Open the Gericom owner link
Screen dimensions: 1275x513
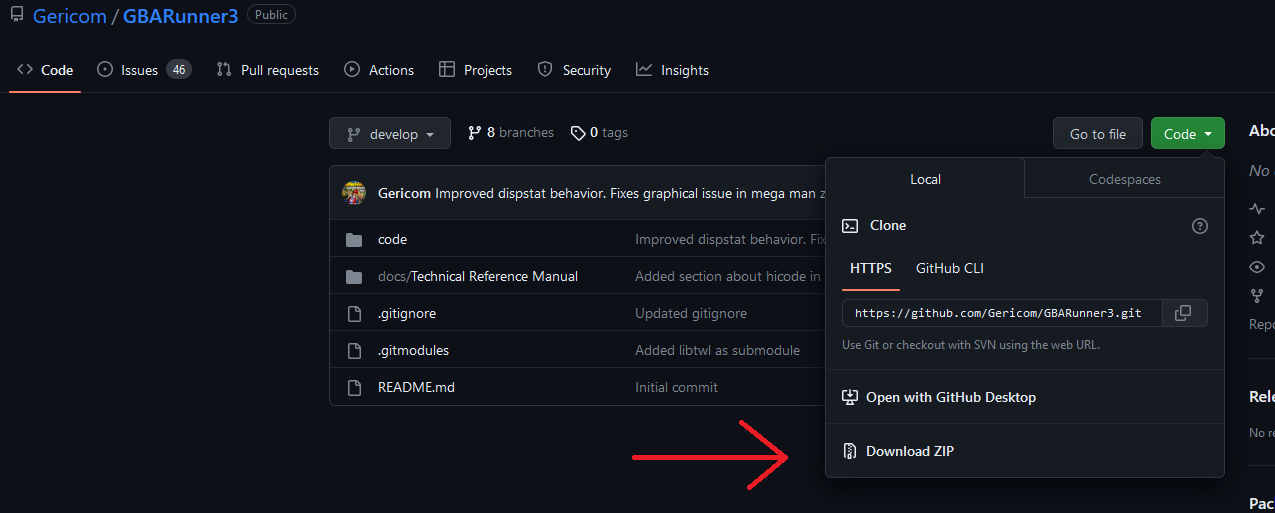click(x=68, y=16)
